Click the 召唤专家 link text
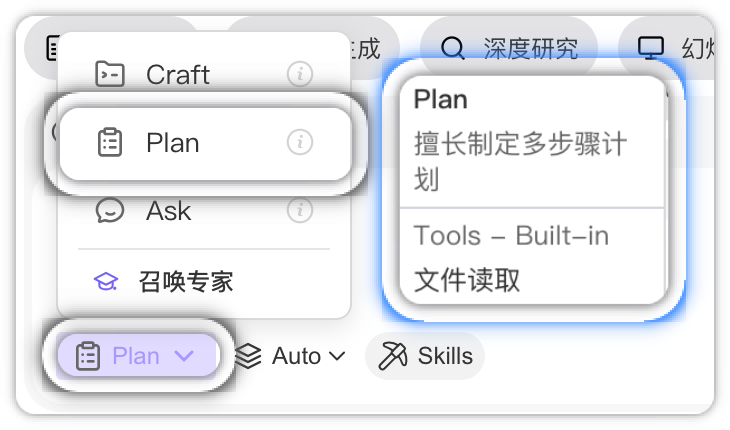This screenshot has width=730, height=430. pyautogui.click(x=186, y=281)
